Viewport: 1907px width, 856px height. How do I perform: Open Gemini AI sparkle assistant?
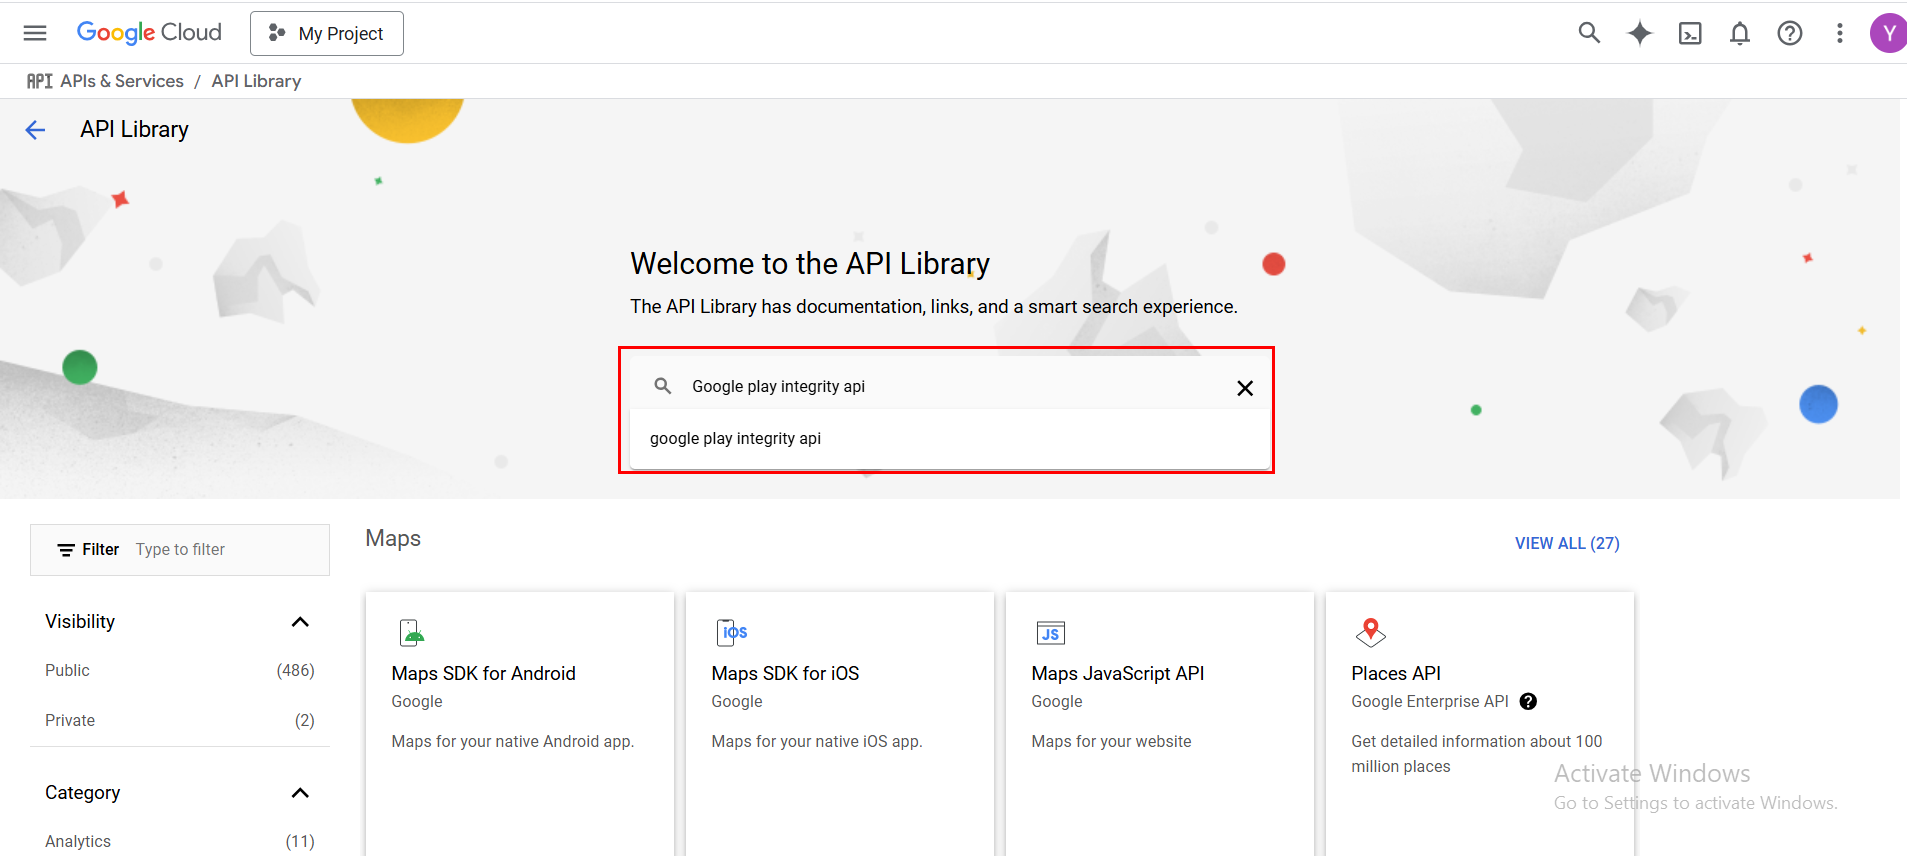(1639, 33)
